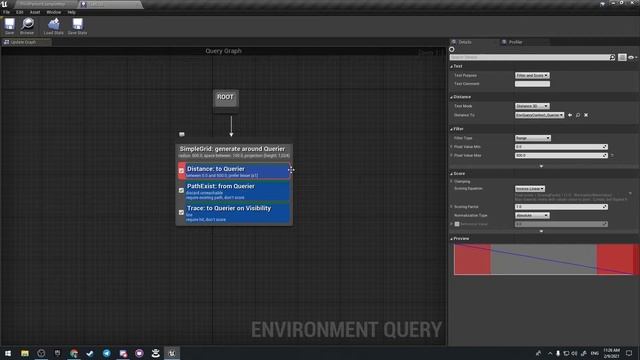
Task: Click the Load Stats icon
Action: (x=53, y=26)
